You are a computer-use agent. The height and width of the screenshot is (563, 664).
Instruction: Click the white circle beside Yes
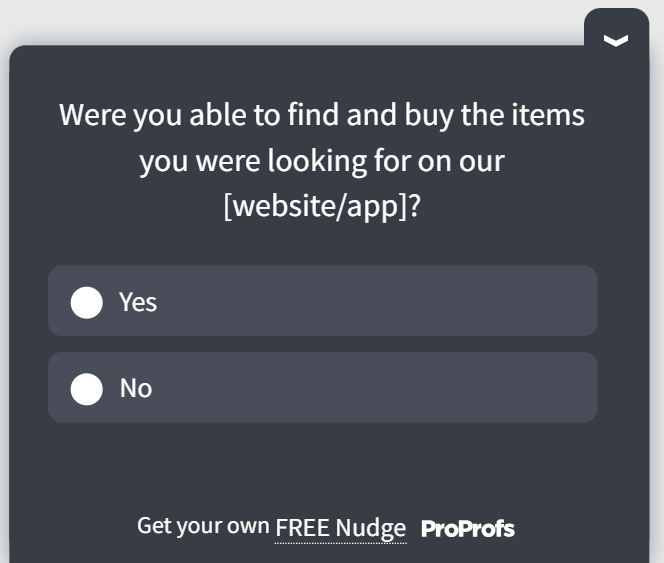click(x=87, y=302)
